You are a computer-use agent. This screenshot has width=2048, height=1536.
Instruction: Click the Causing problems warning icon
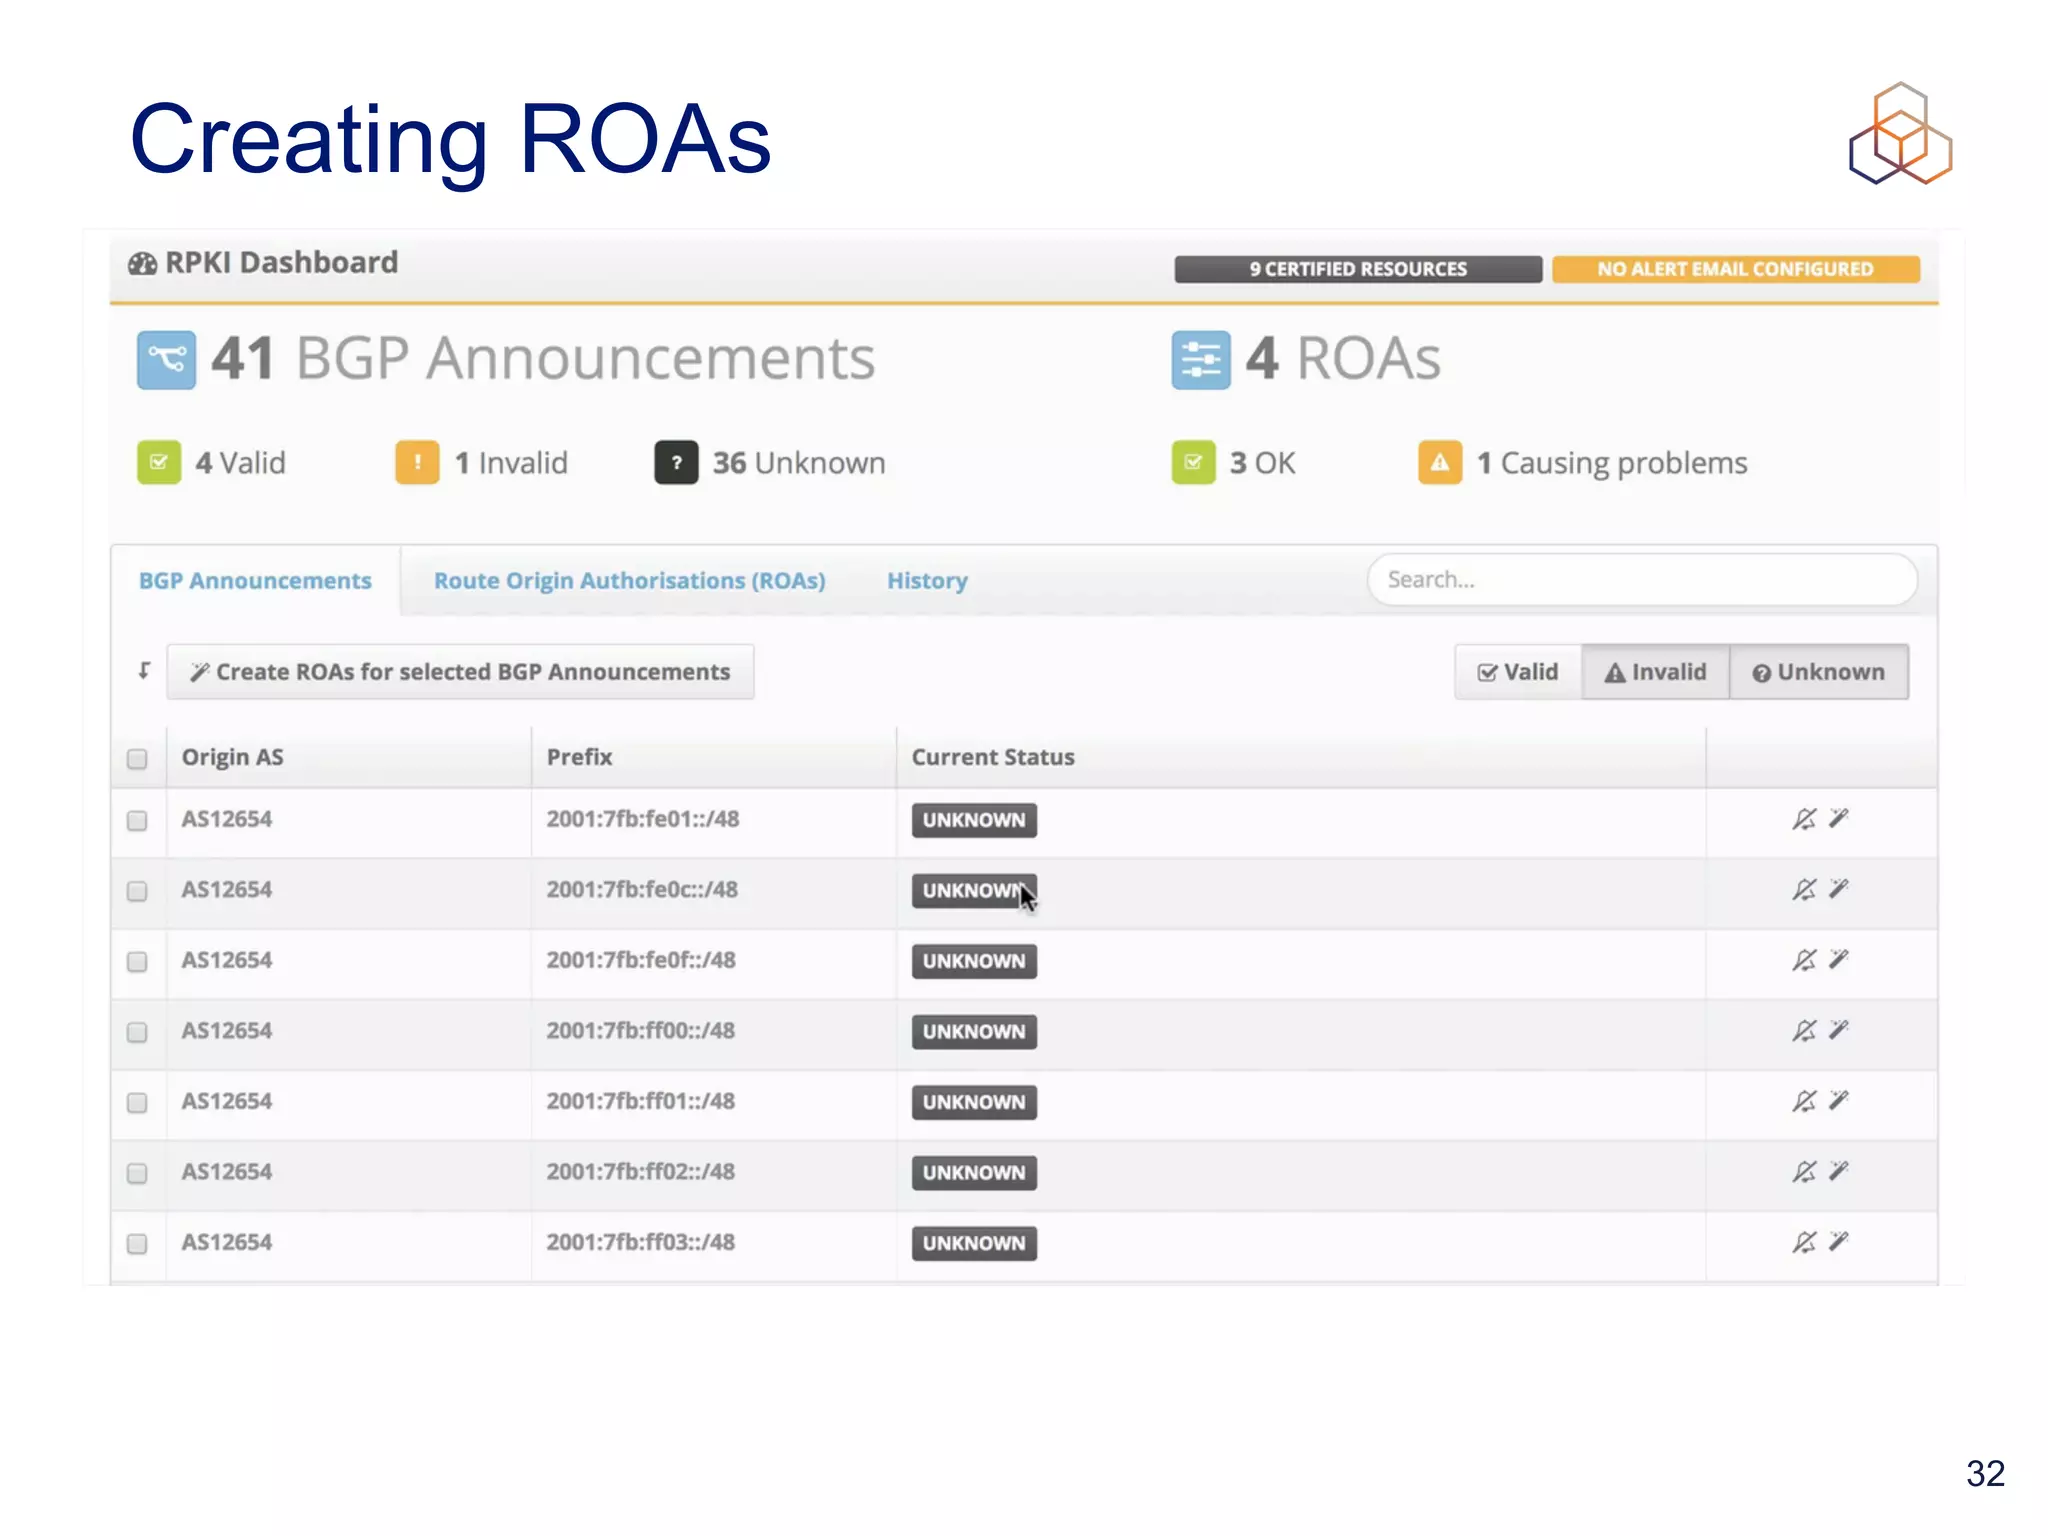click(x=1440, y=462)
